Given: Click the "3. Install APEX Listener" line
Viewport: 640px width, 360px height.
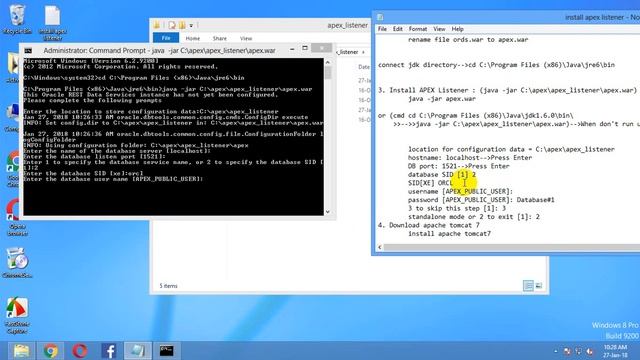Looking at the screenshot, I should (x=507, y=90).
